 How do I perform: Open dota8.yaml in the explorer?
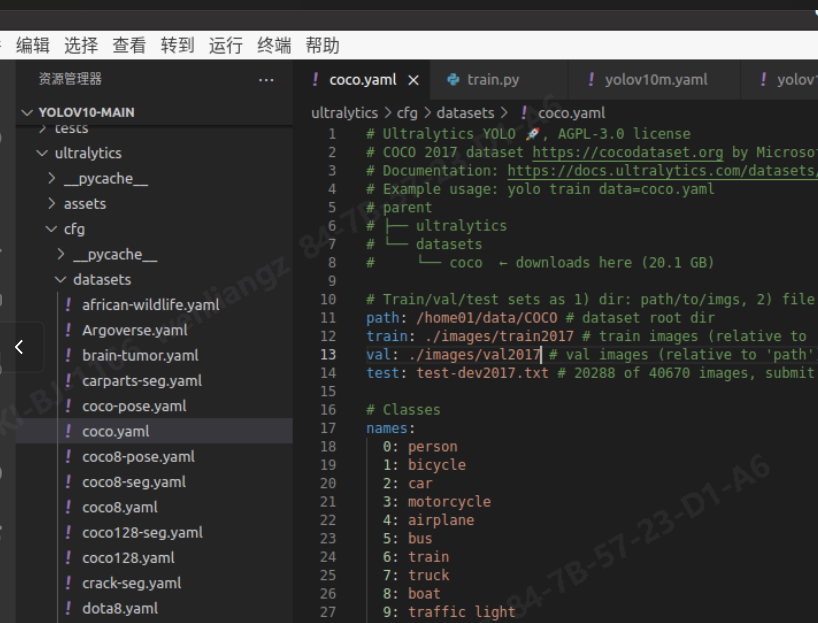(x=120, y=608)
